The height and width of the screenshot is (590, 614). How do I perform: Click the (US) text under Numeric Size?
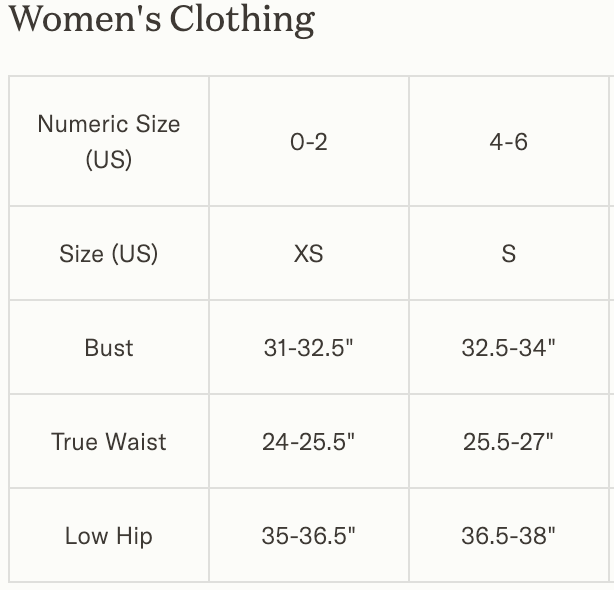109,159
